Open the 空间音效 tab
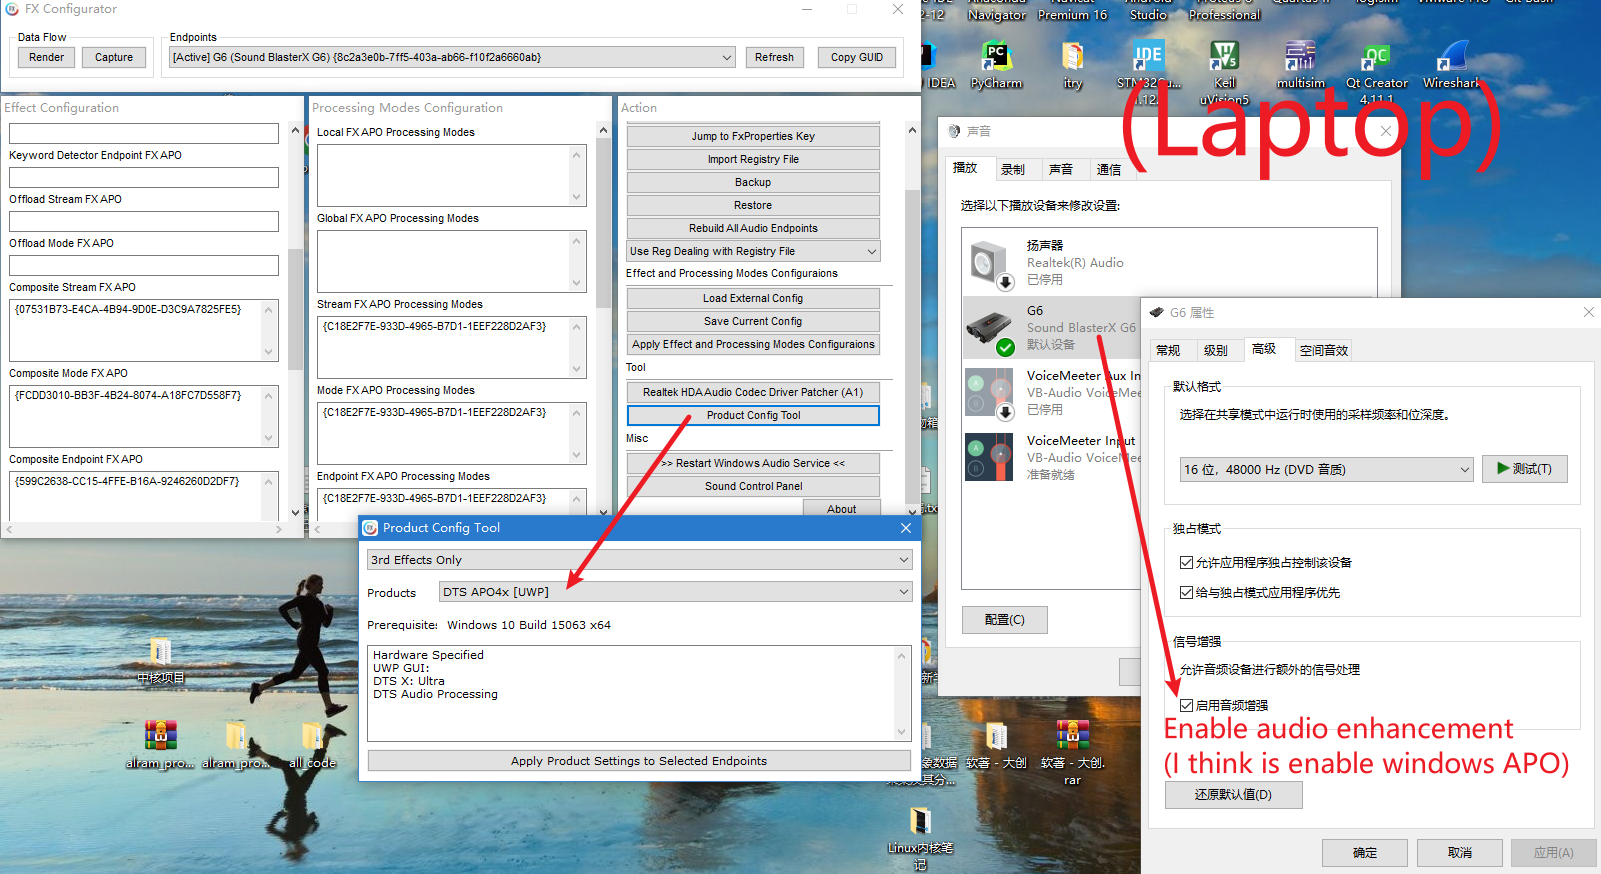The width and height of the screenshot is (1601, 874). 1324,350
